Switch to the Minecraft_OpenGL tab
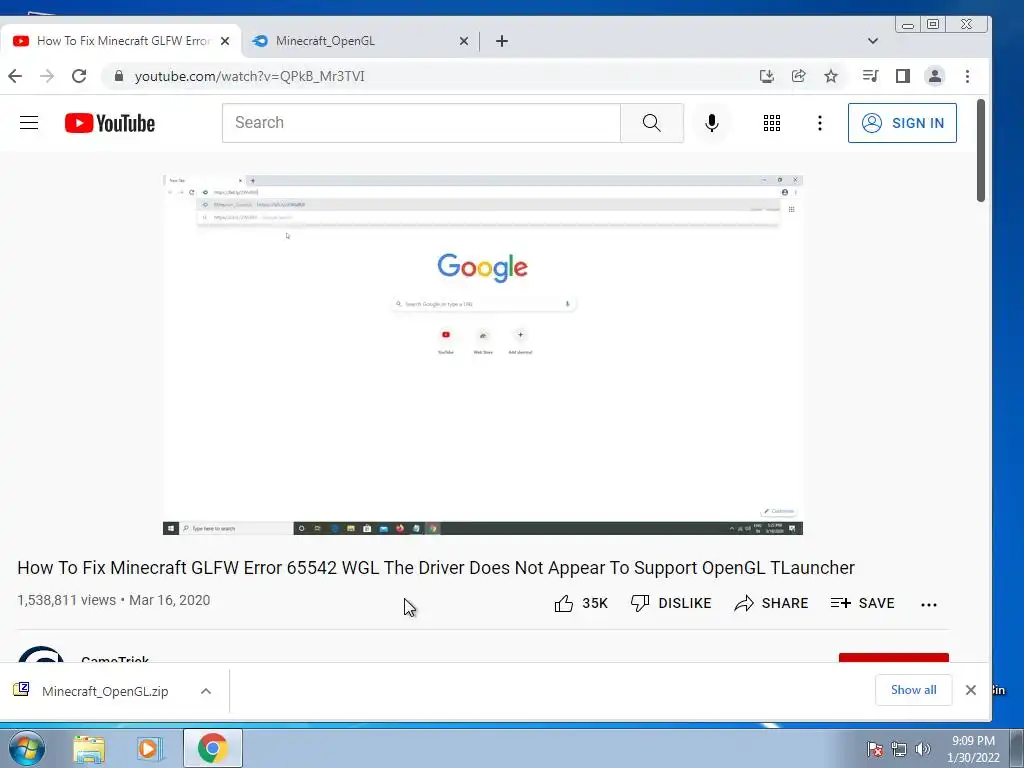Image resolution: width=1024 pixels, height=768 pixels. click(360, 41)
